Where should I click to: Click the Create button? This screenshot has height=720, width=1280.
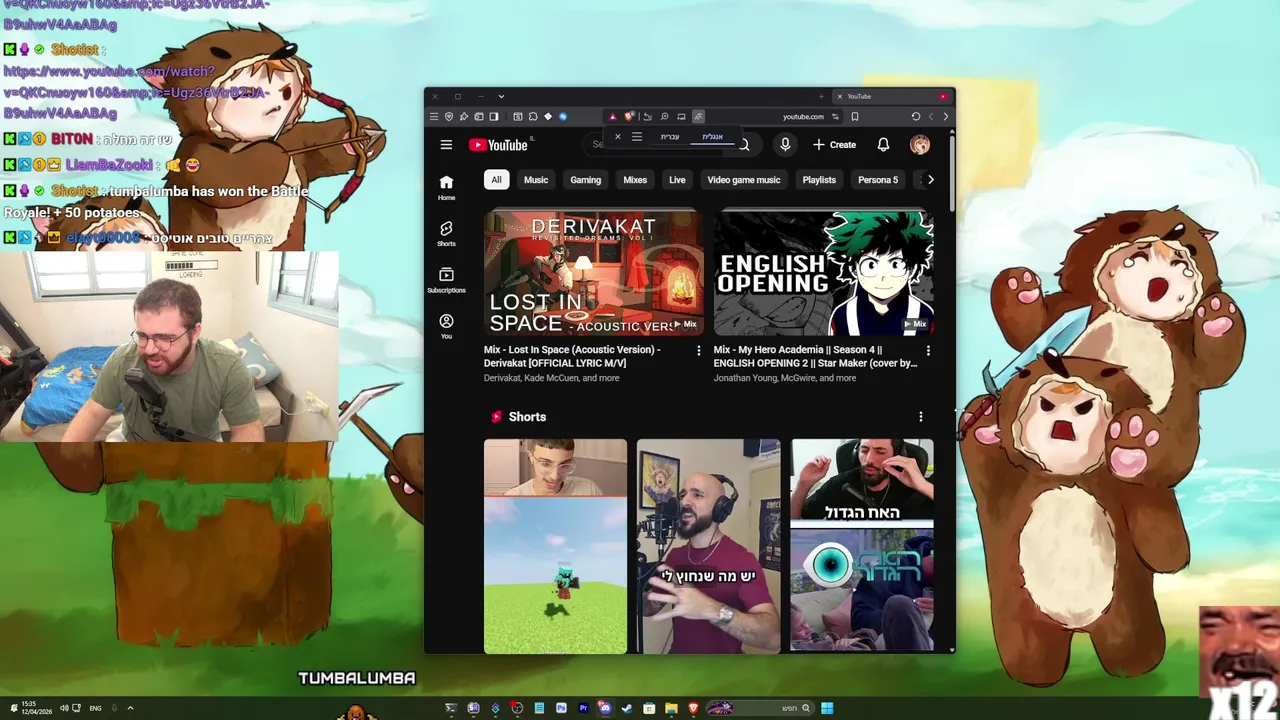coord(834,145)
